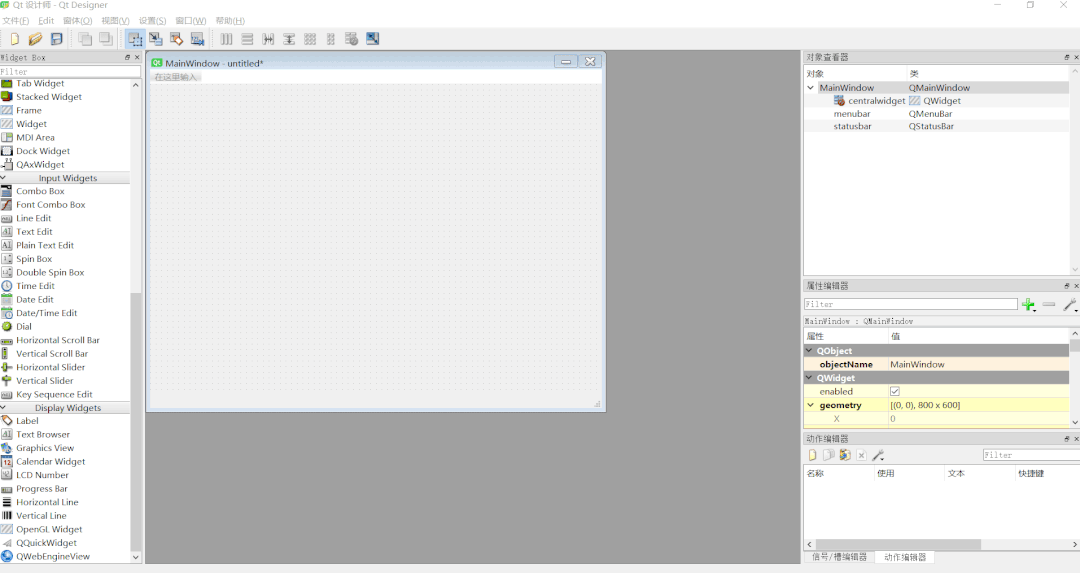
Task: Click the New form icon in toolbar
Action: point(14,39)
